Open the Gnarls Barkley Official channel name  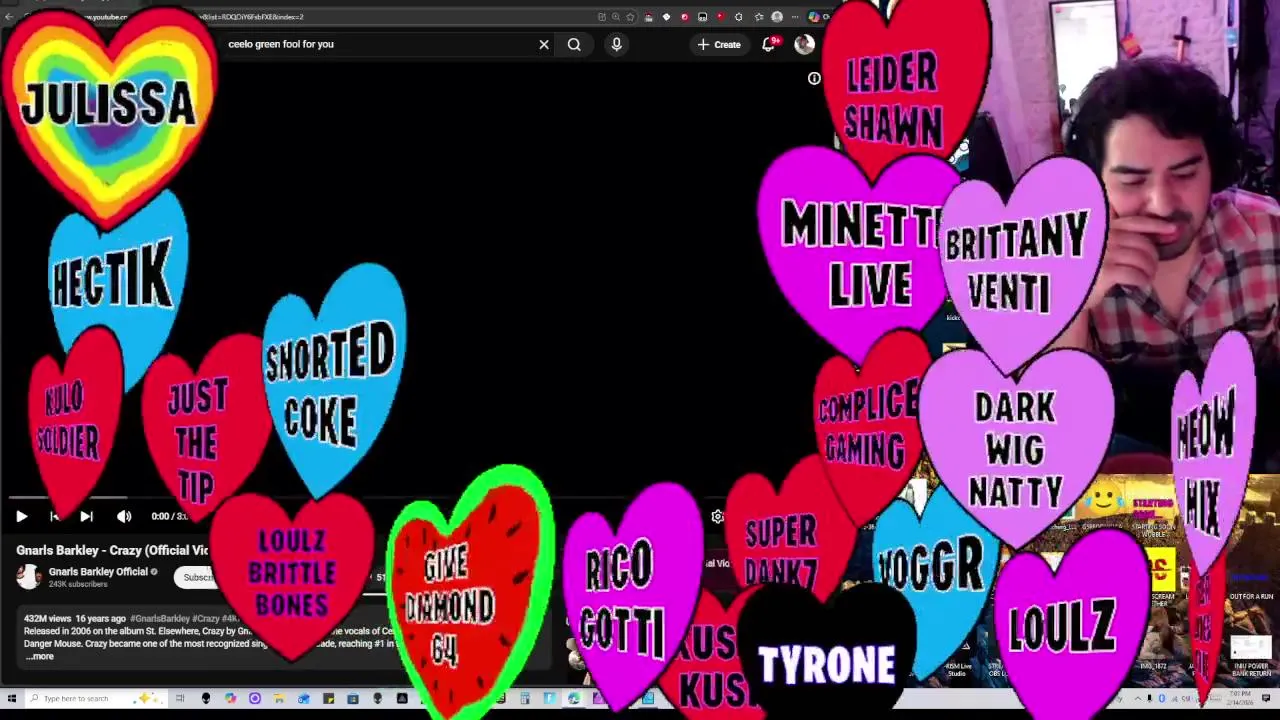click(x=98, y=572)
